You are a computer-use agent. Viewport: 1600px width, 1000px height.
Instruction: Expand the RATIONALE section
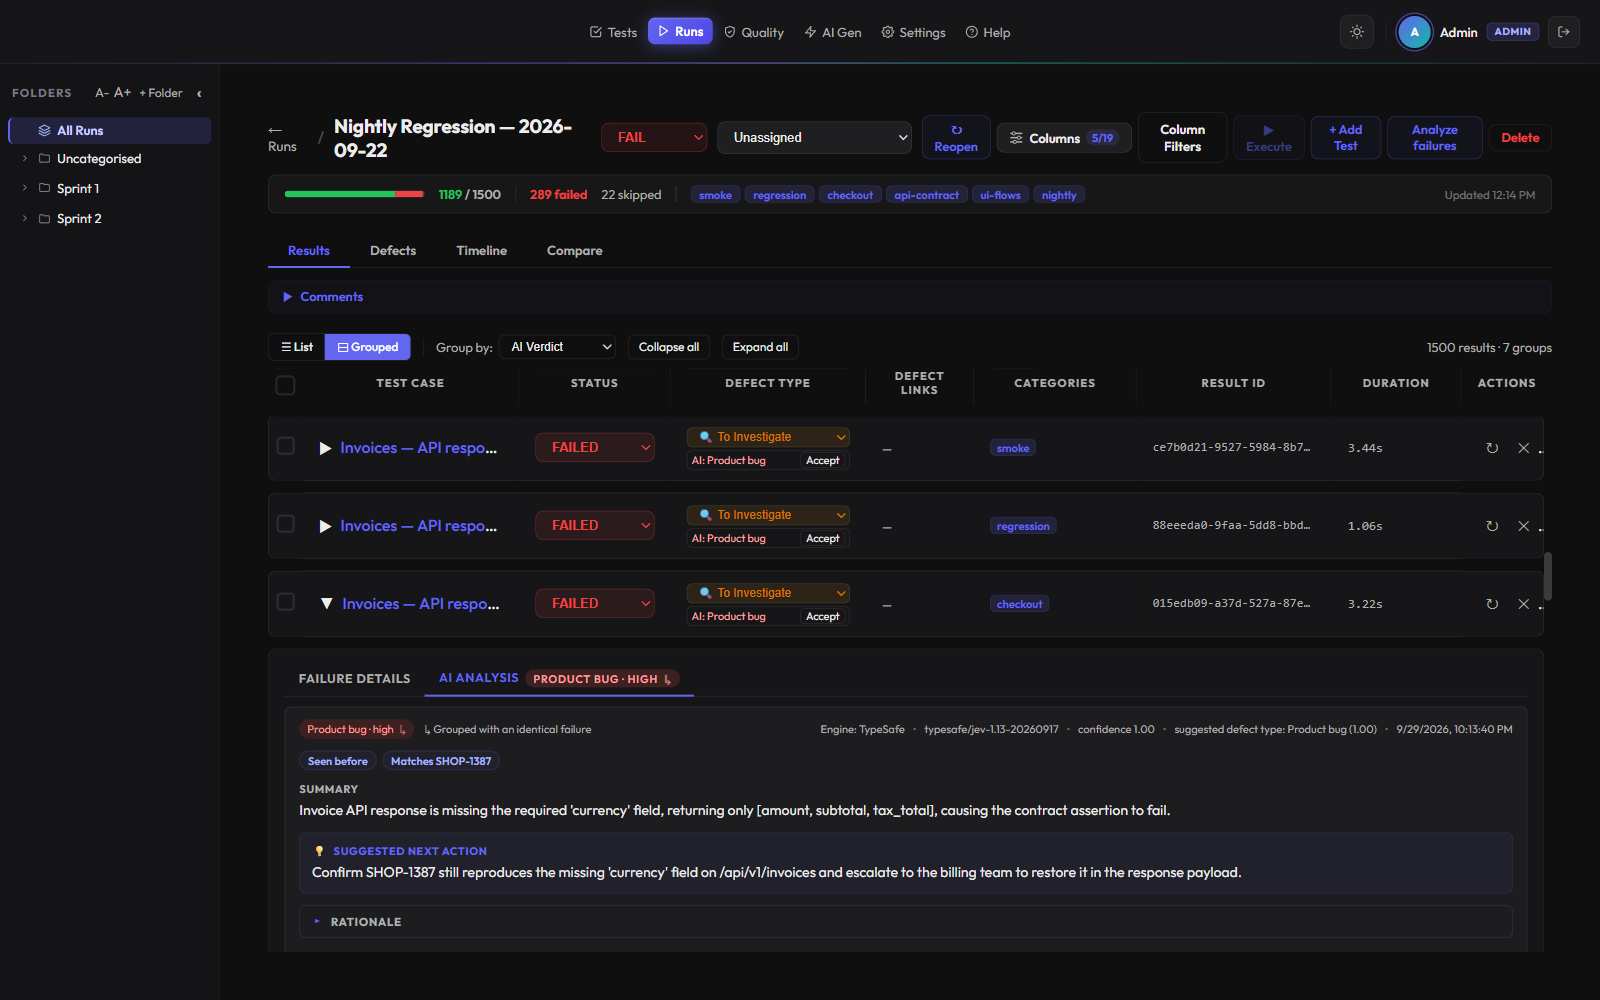click(x=905, y=922)
